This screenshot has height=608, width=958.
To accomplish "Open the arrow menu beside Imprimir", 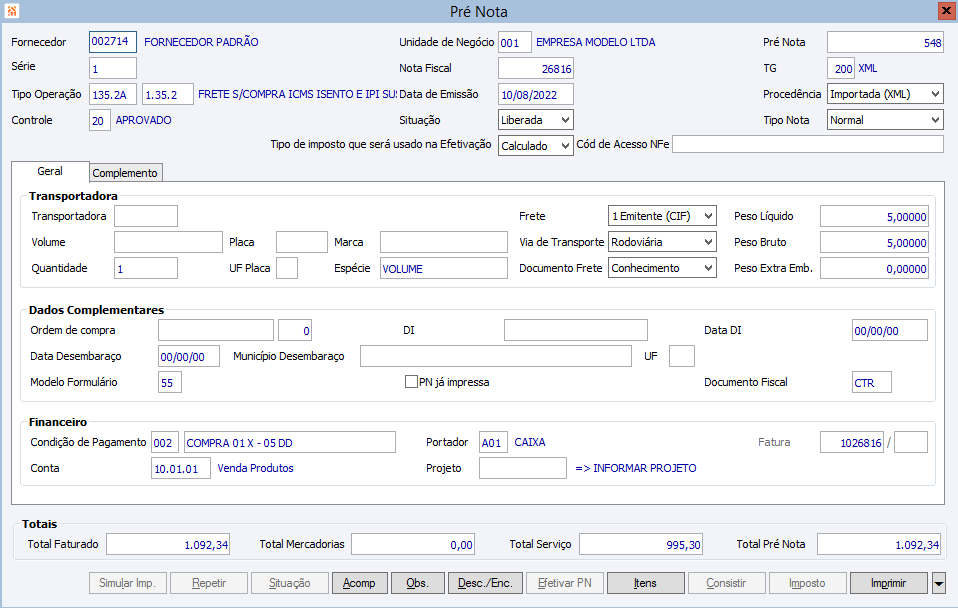I will (938, 583).
